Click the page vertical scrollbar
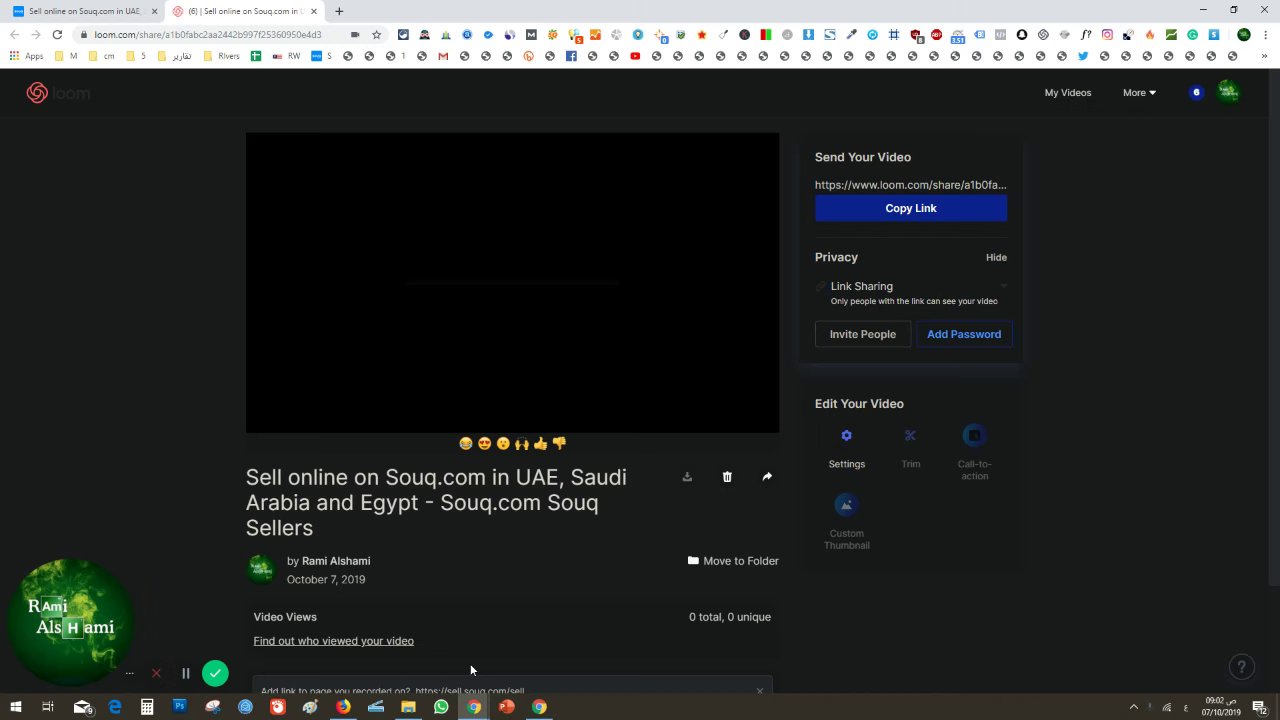Screen dimensions: 1280x720 click(x=1274, y=325)
